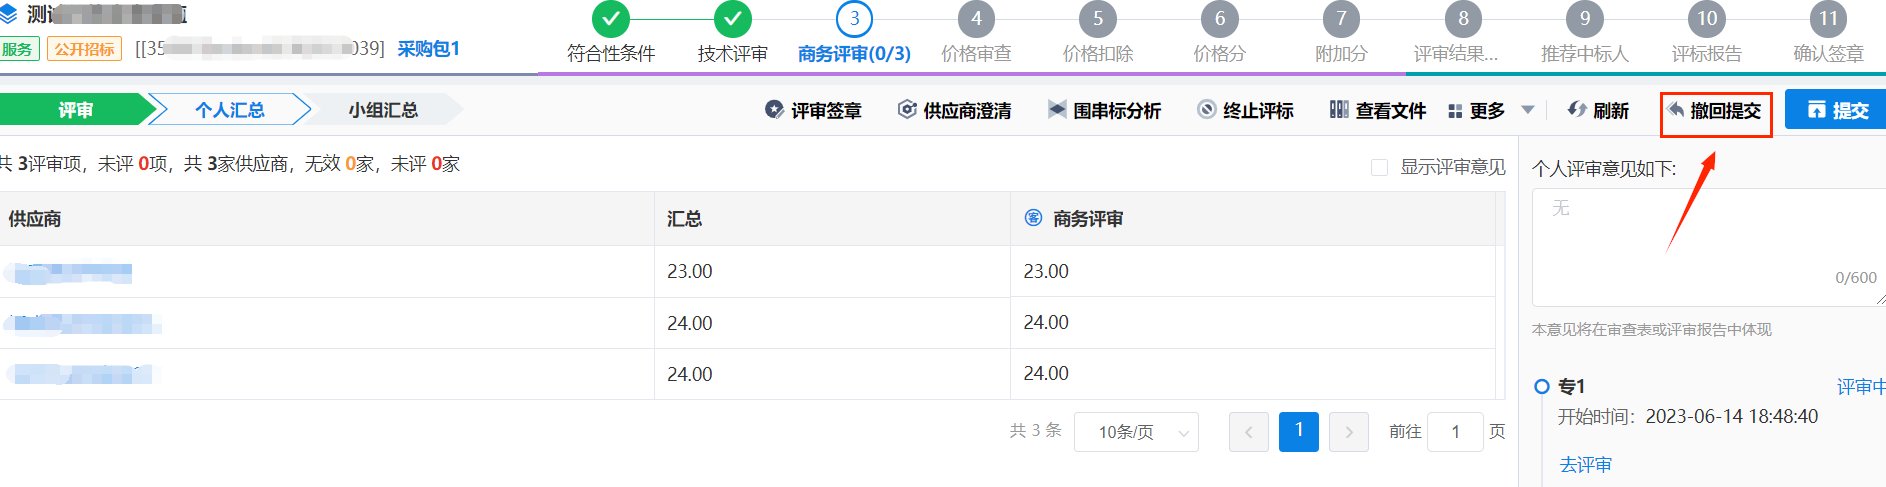Viewport: 1886px width, 487px height.
Task: Click 撤回提交 to withdraw submission
Action: point(1714,111)
